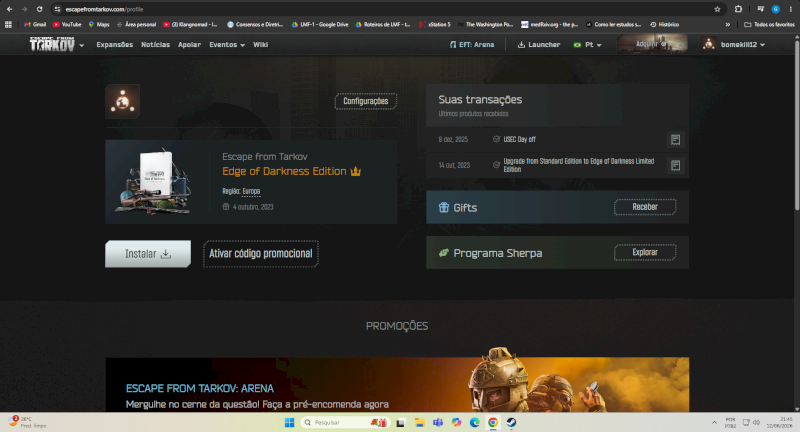800x432 pixels.
Task: Open the Windows Start menu
Action: coord(289,422)
